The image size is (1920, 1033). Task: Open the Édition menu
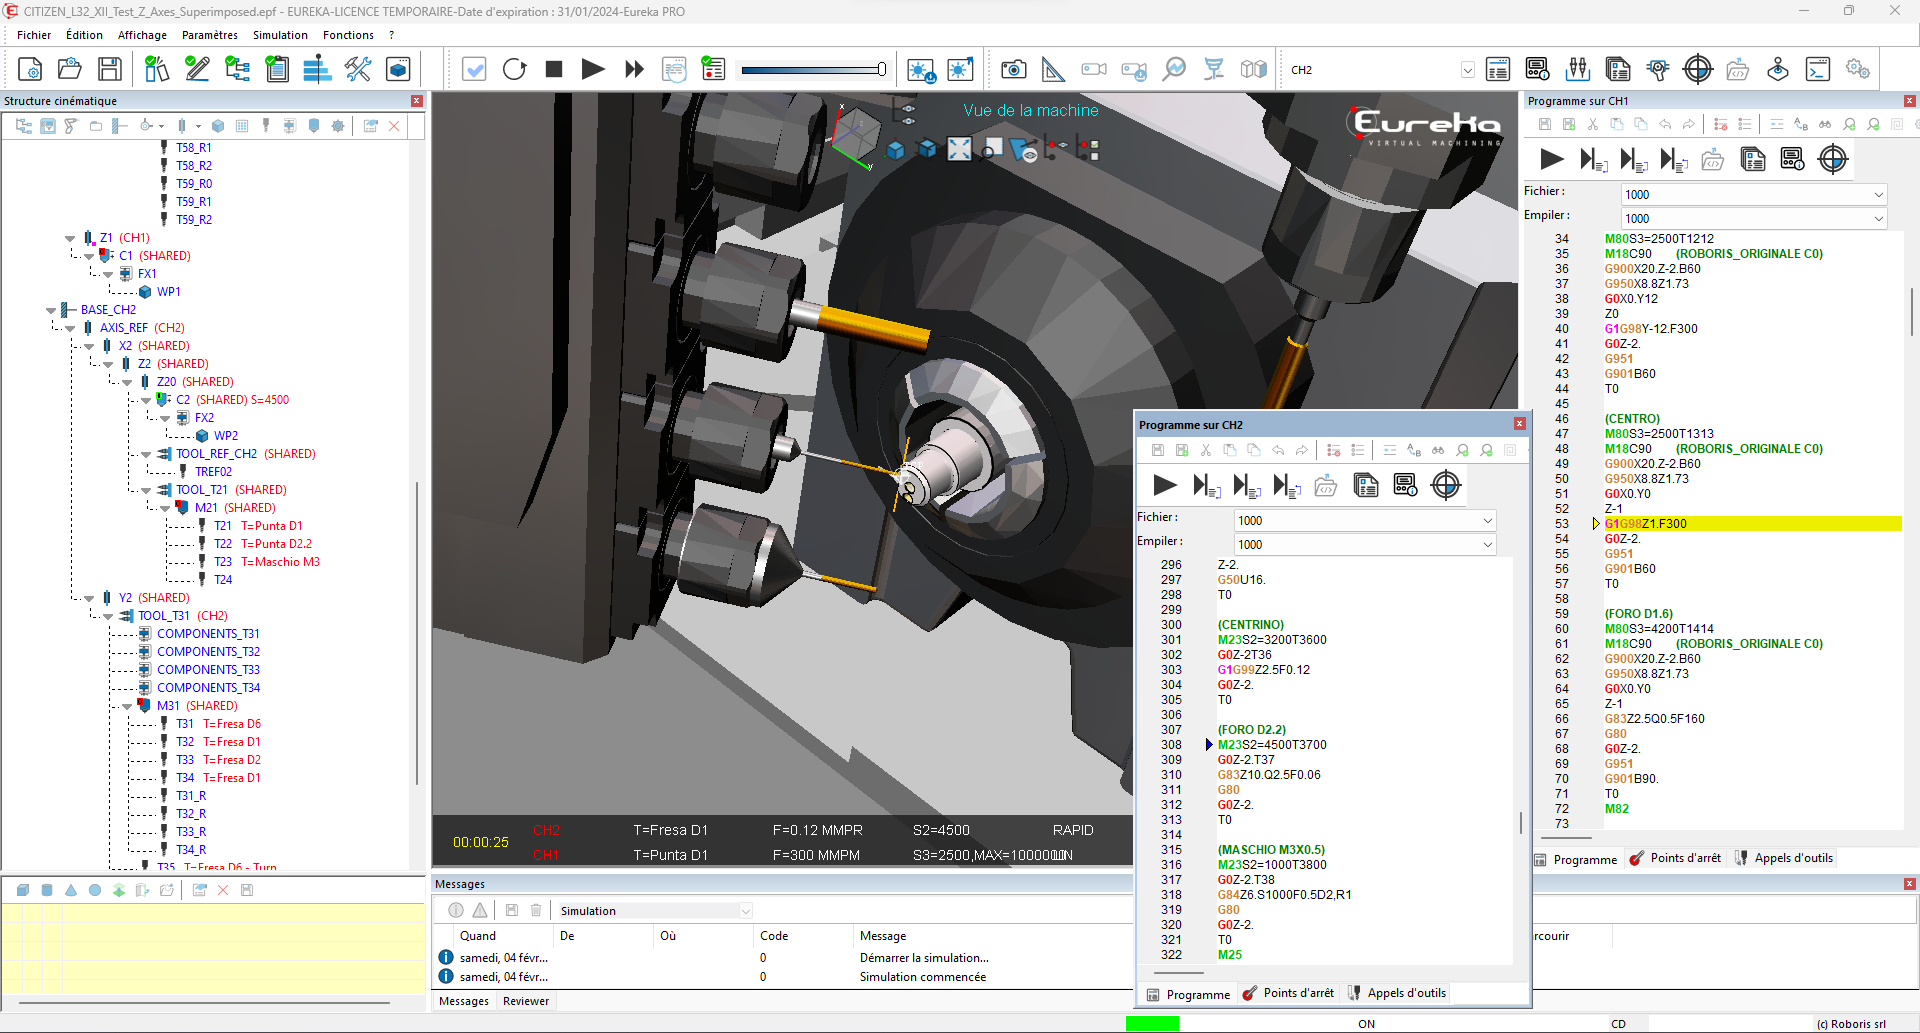pos(84,35)
